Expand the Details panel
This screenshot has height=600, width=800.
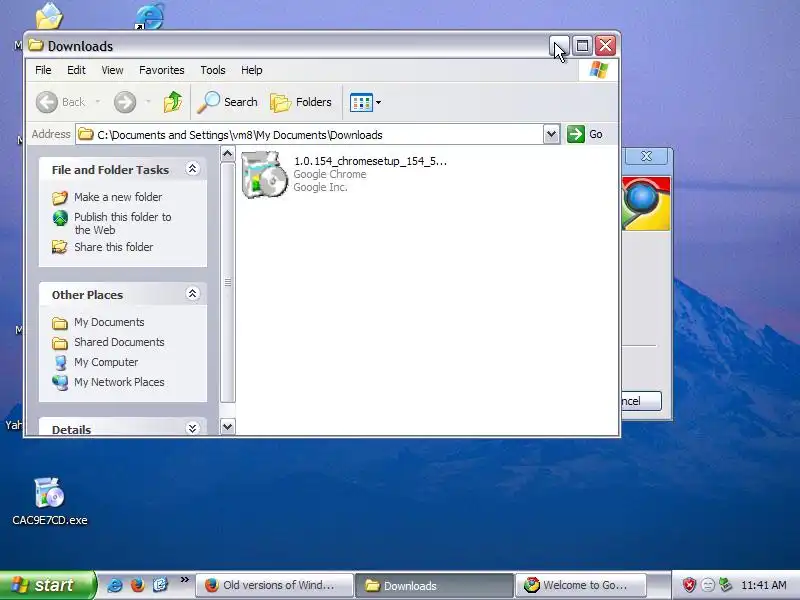coord(192,428)
